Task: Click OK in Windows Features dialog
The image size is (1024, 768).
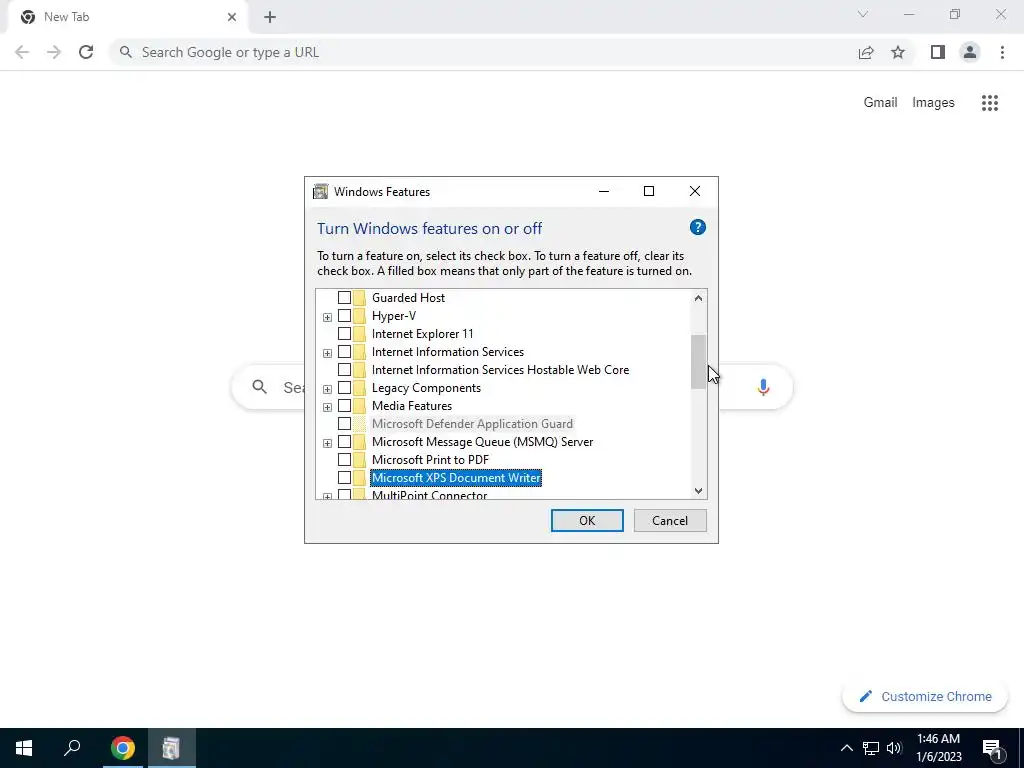Action: [587, 520]
